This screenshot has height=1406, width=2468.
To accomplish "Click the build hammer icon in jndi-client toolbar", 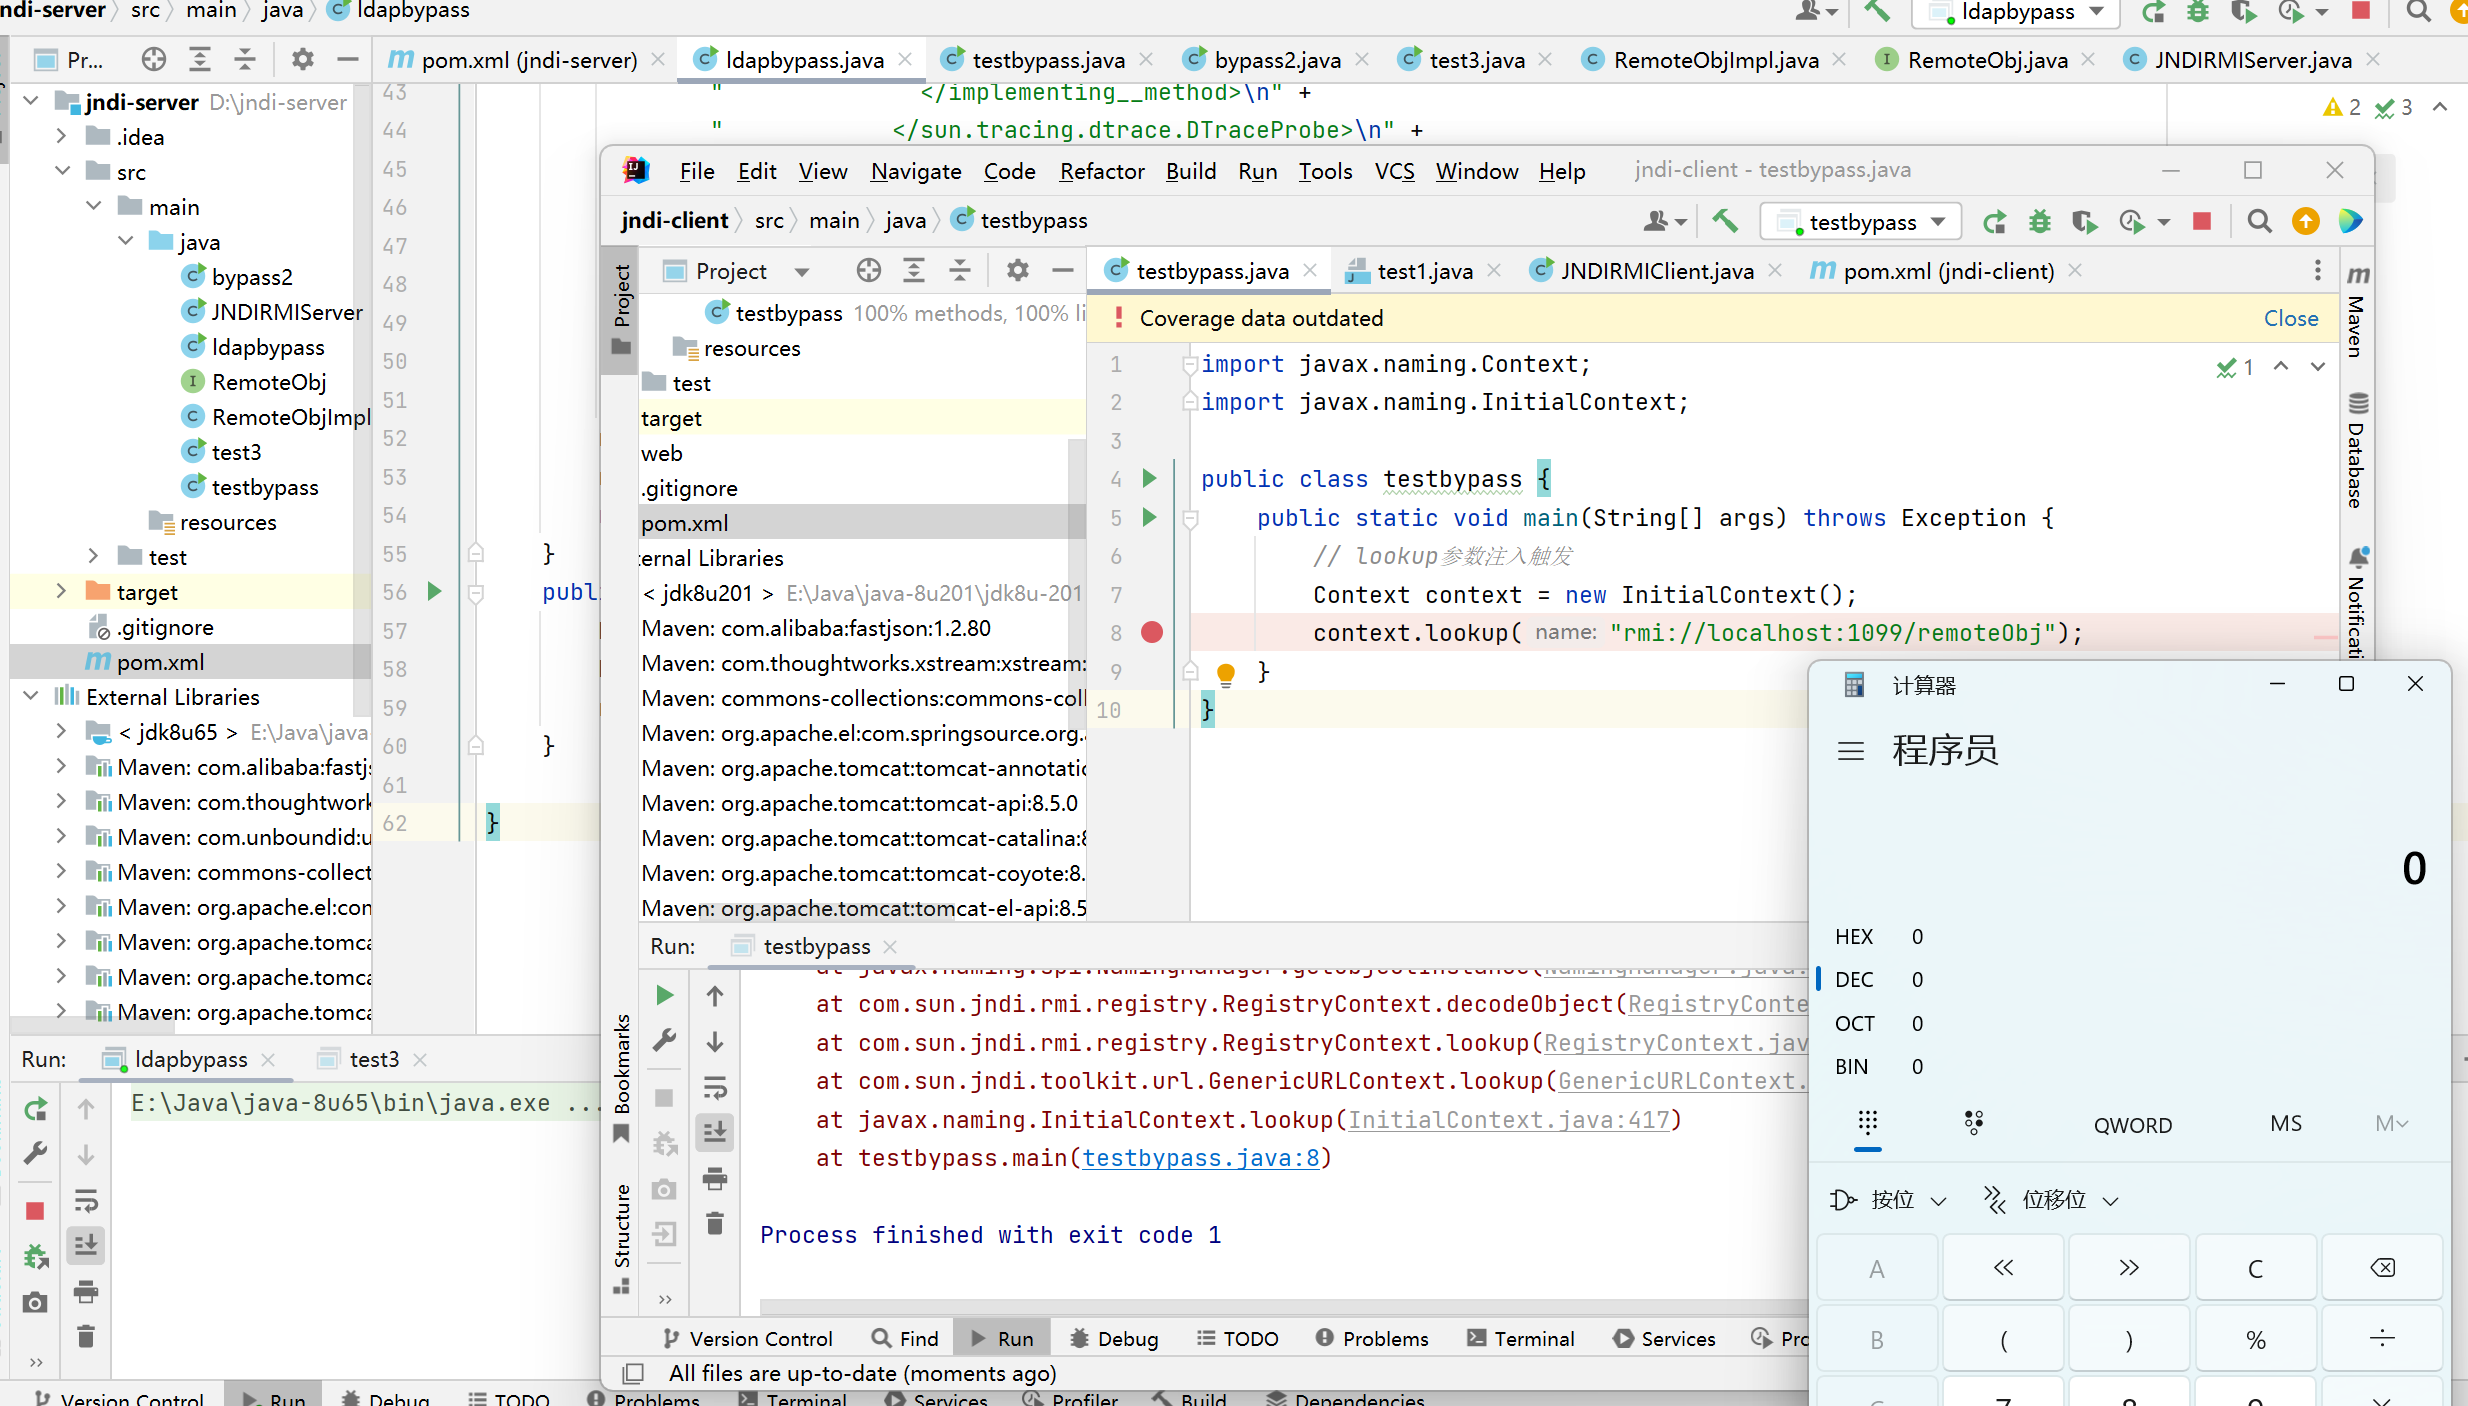I will tap(1724, 221).
